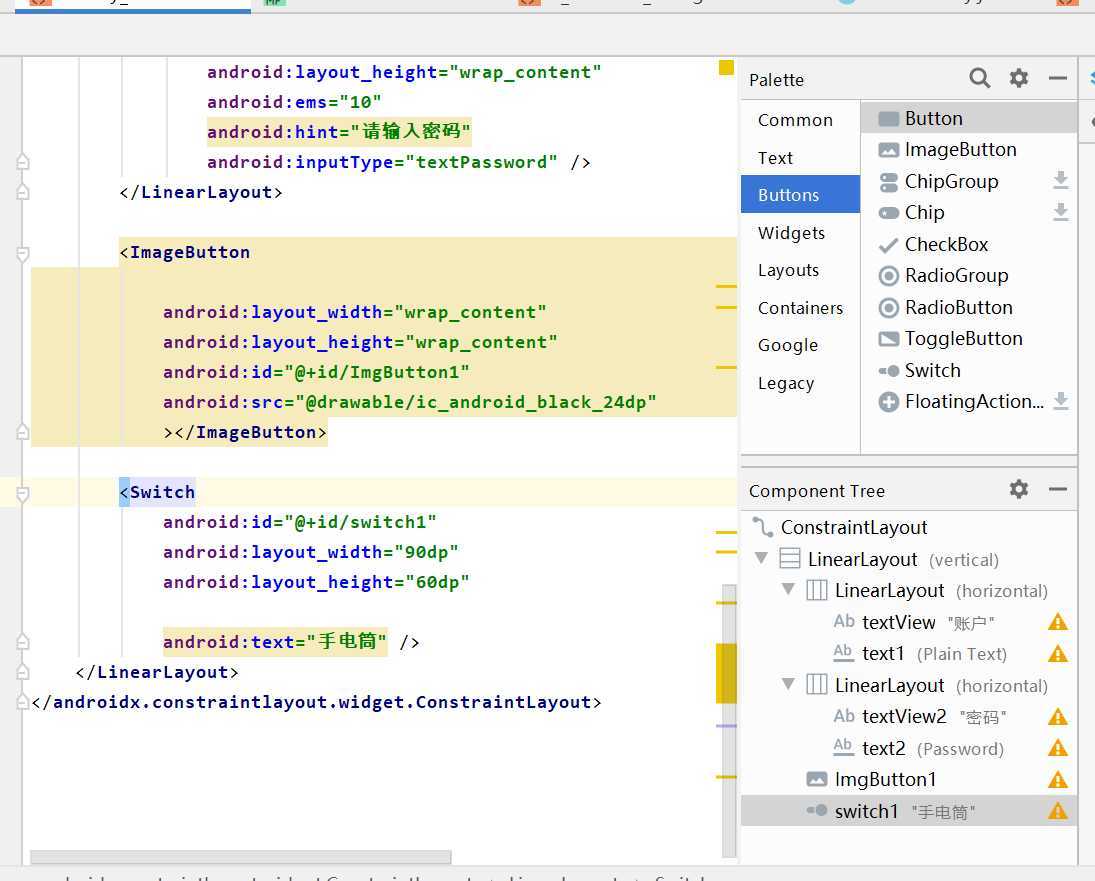The width and height of the screenshot is (1095, 881).
Task: Collapse the first horizontal LinearLayout node
Action: tap(788, 588)
